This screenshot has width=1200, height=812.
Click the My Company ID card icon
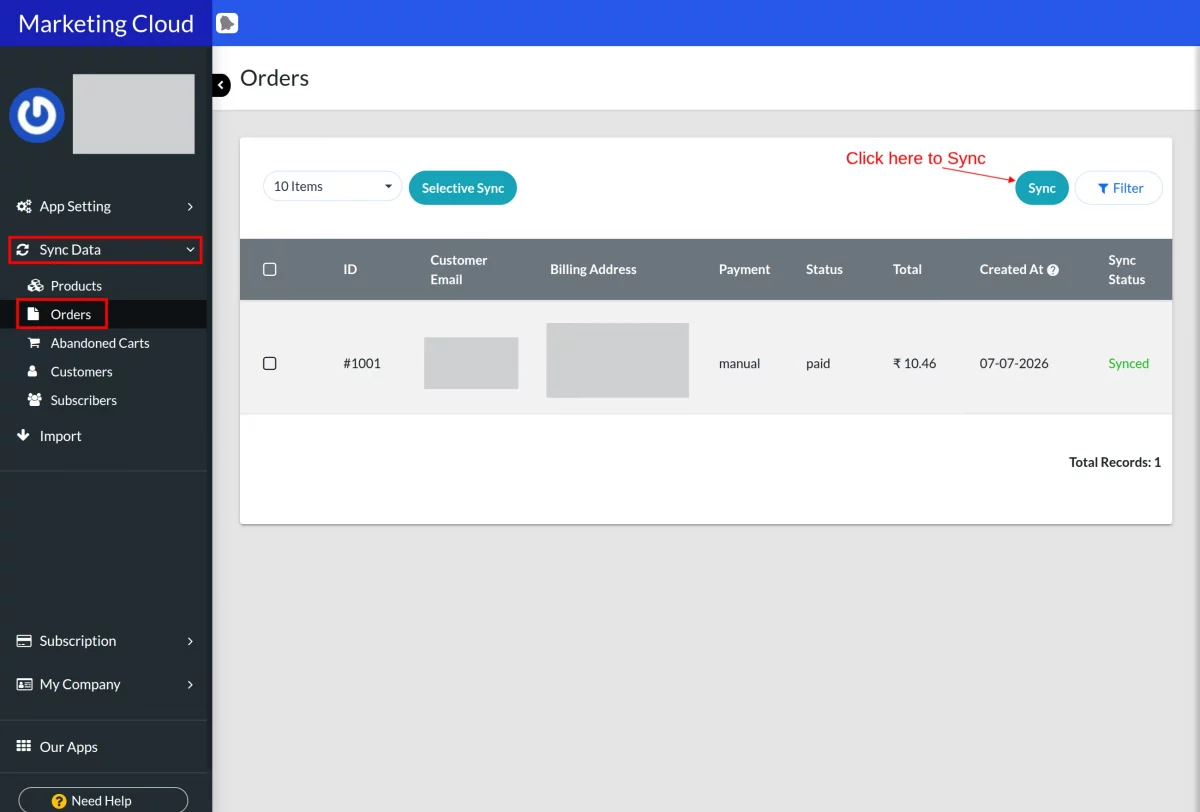click(x=24, y=684)
